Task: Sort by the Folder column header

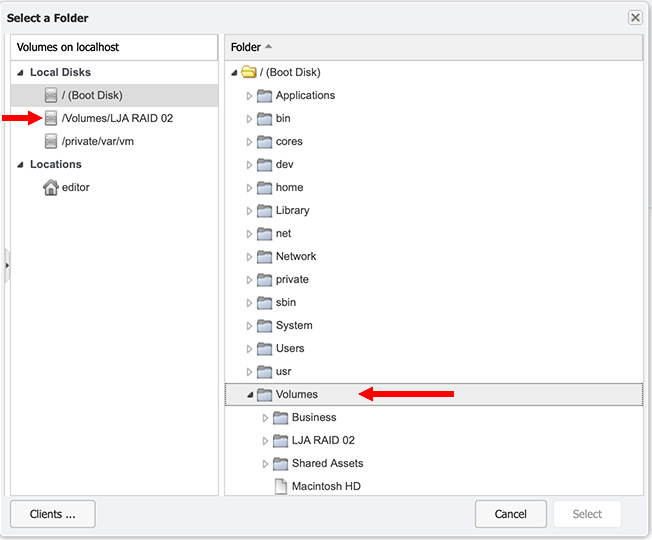Action: point(434,47)
